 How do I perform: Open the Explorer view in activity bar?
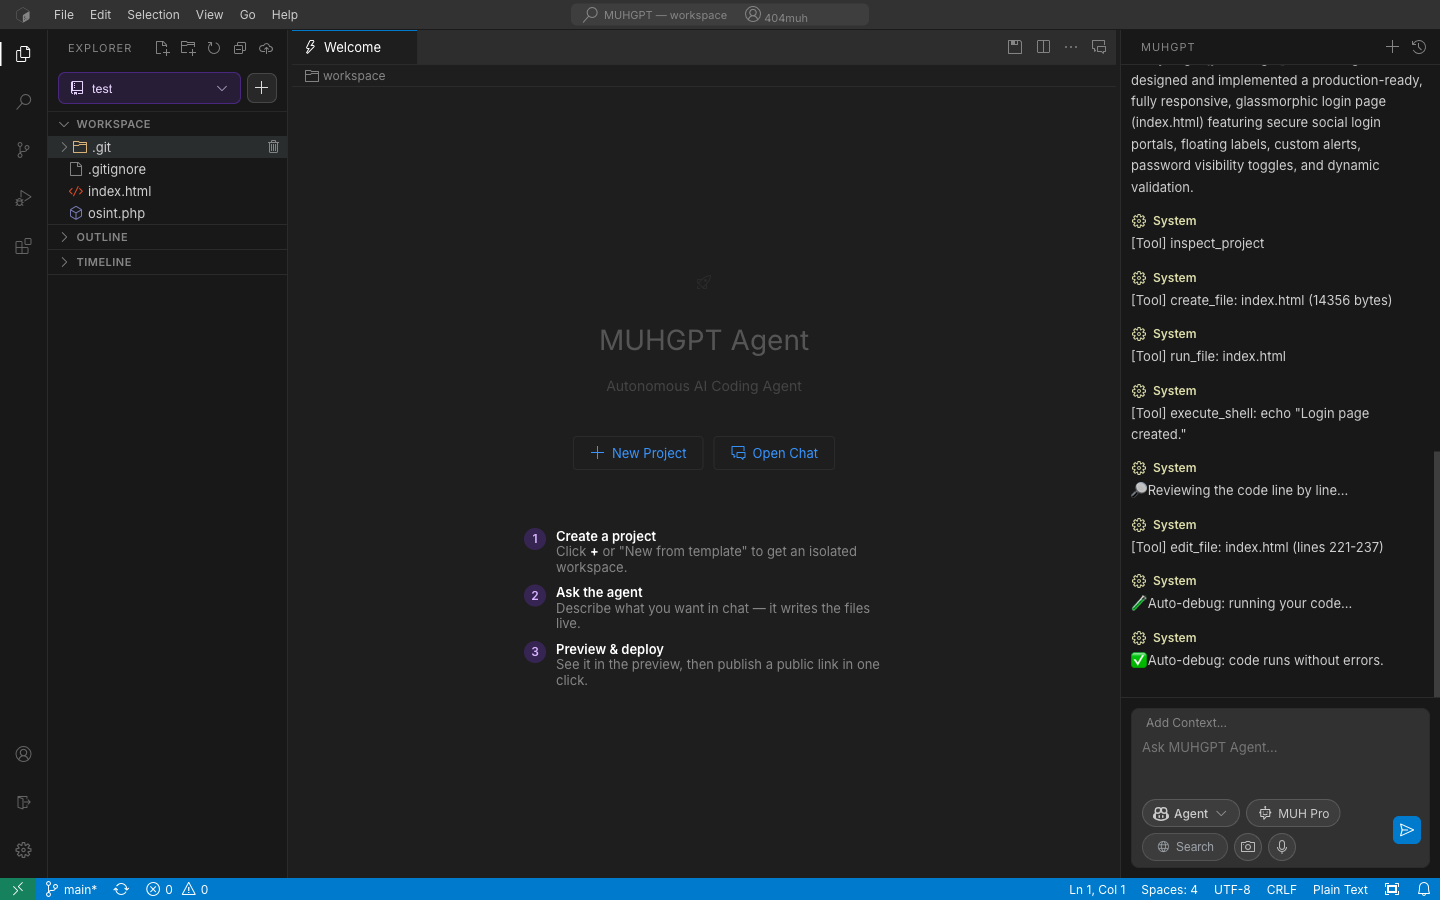pos(23,54)
